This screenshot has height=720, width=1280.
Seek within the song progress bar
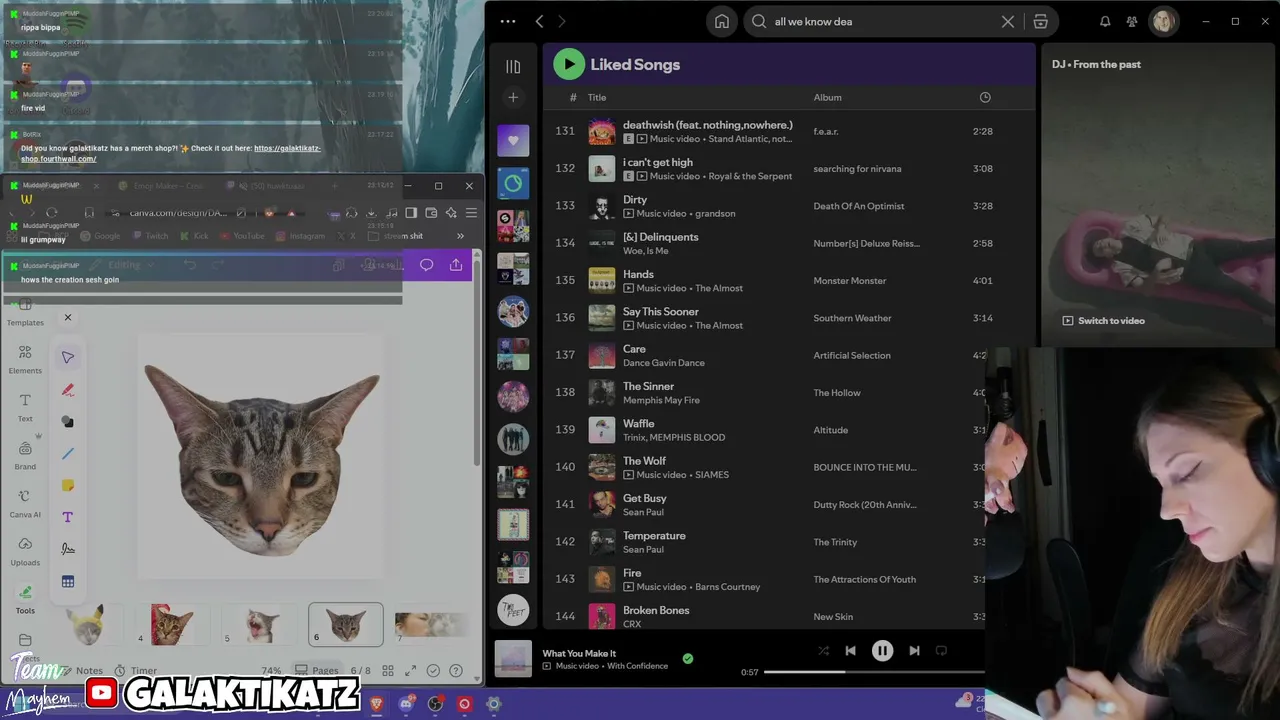[874, 672]
